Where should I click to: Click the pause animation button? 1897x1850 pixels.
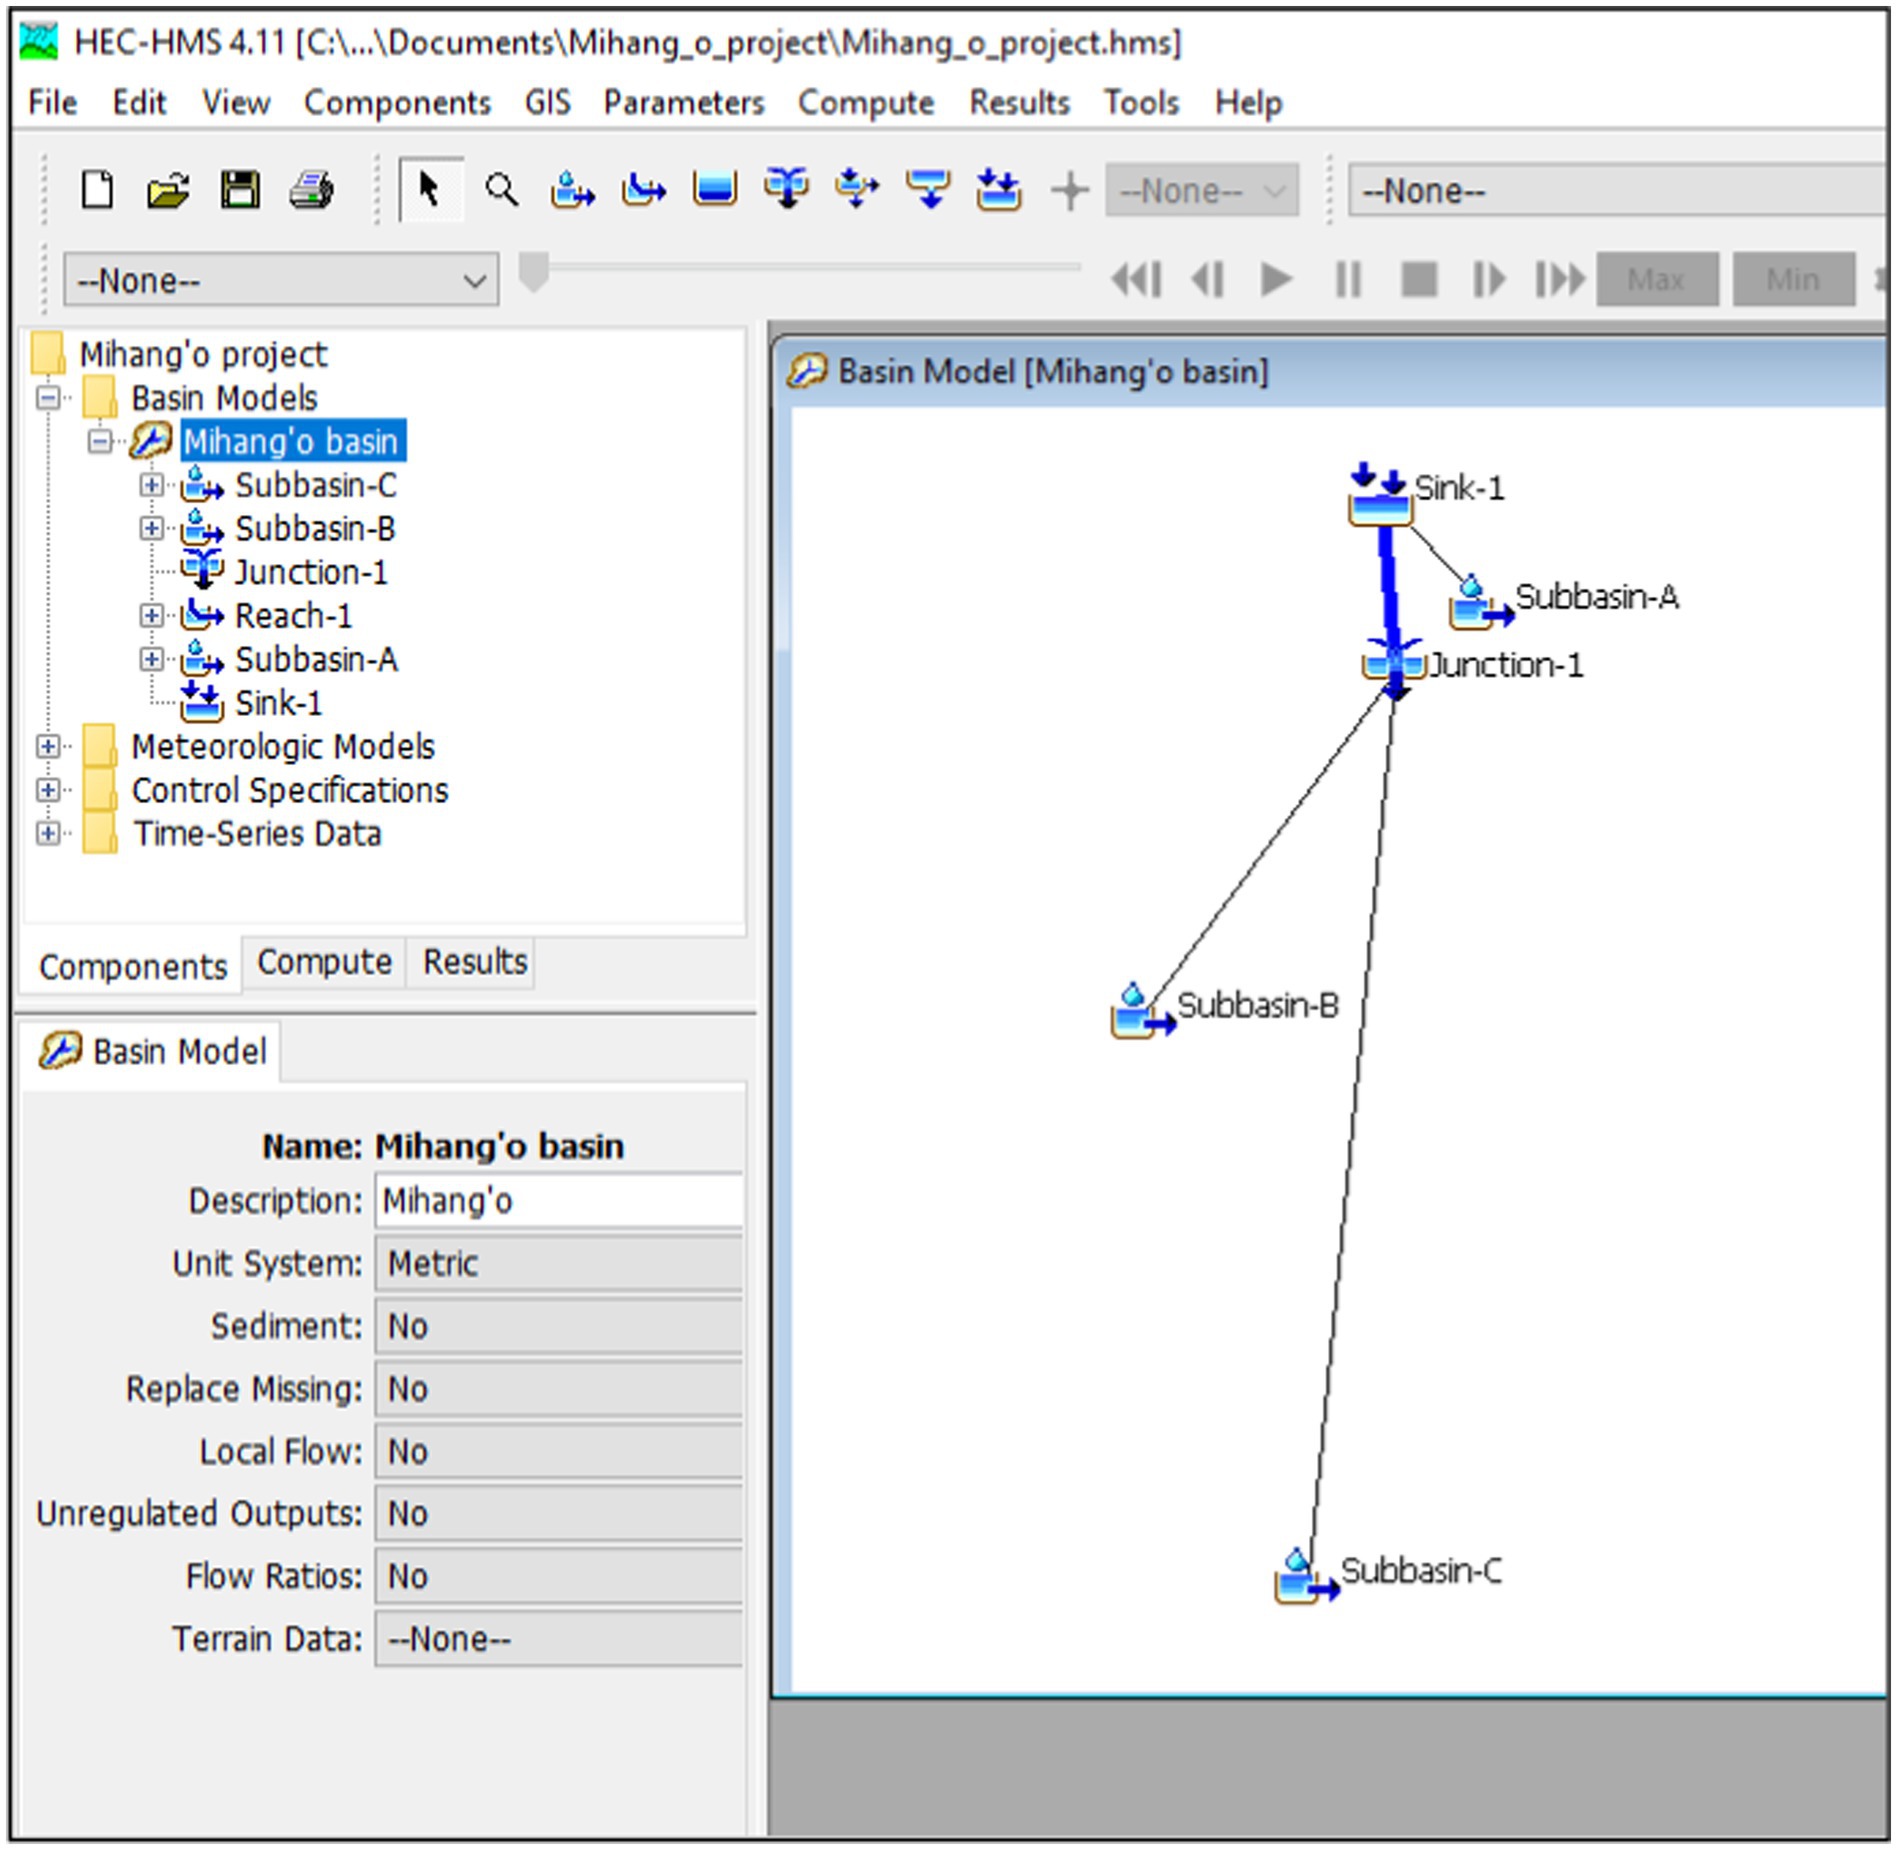click(x=1349, y=279)
